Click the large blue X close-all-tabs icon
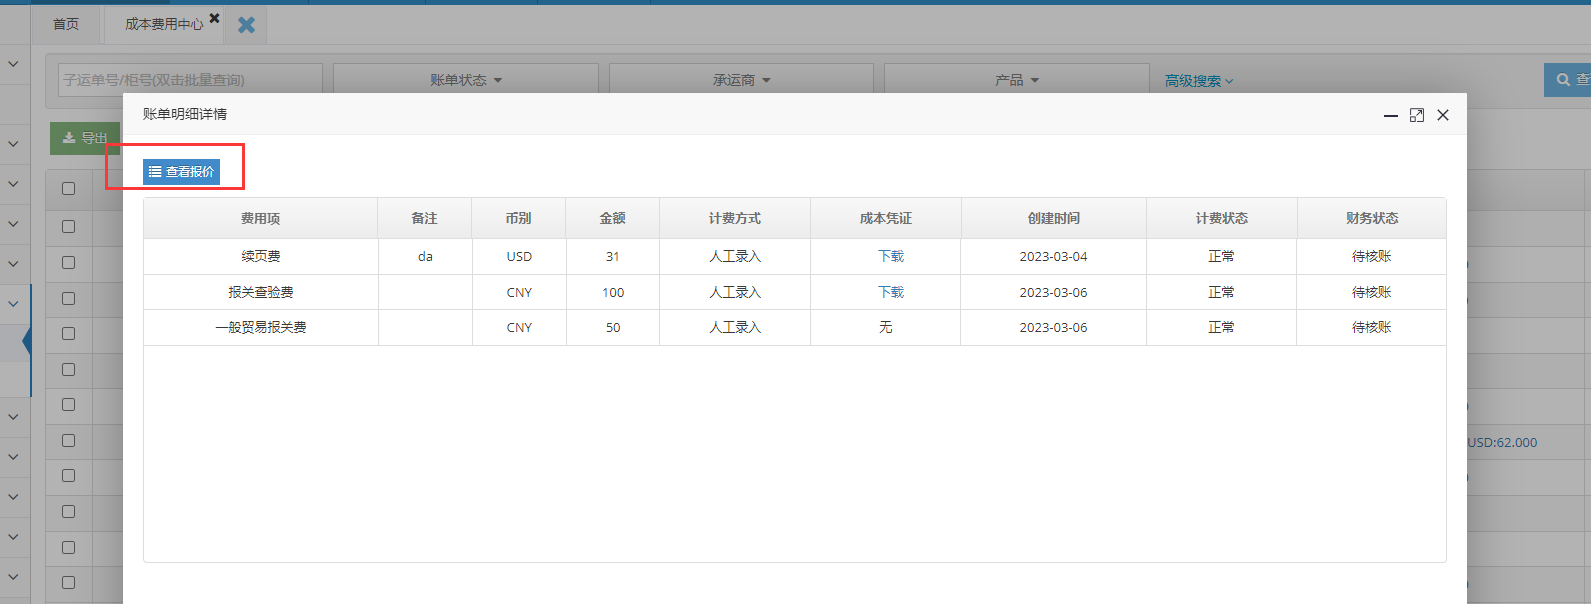 246,25
